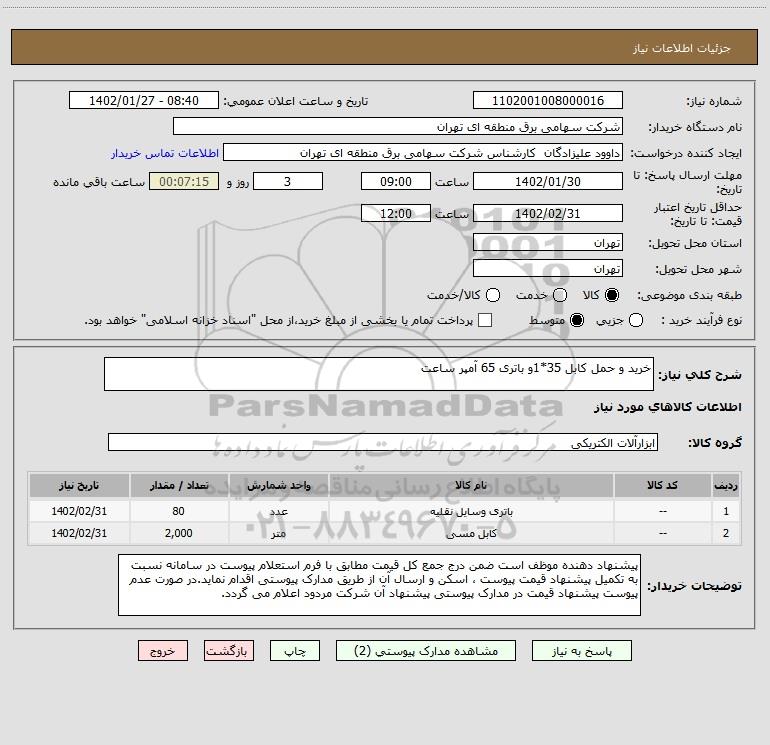Click the واحد شمارش column header

(x=278, y=485)
